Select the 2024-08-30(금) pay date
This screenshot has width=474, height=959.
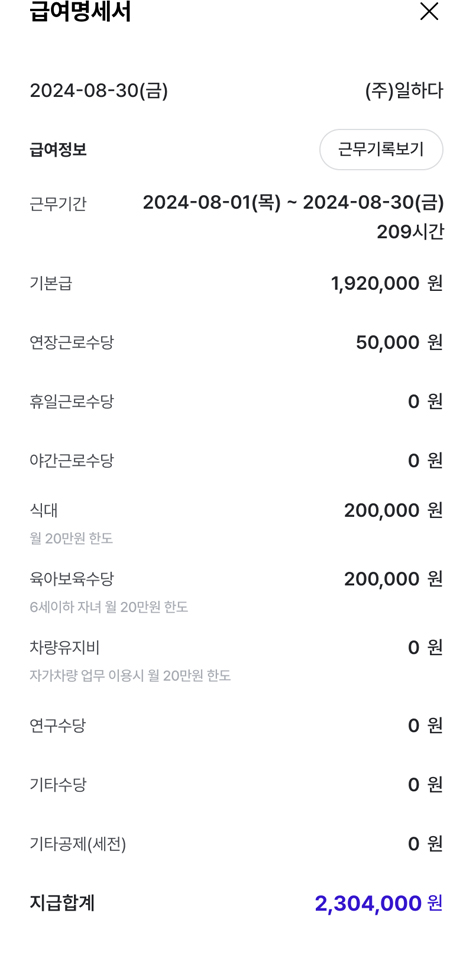click(x=99, y=91)
